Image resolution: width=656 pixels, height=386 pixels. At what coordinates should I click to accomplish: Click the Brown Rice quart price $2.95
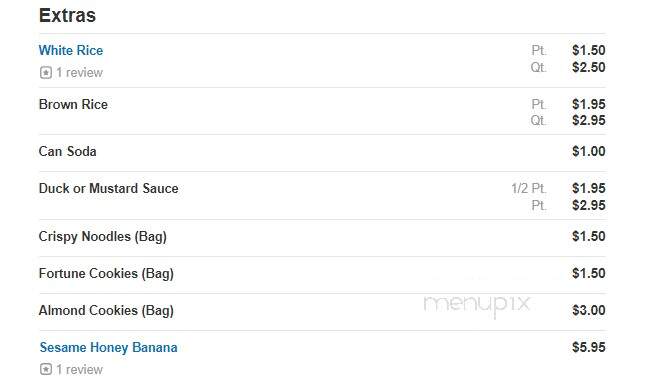[589, 120]
